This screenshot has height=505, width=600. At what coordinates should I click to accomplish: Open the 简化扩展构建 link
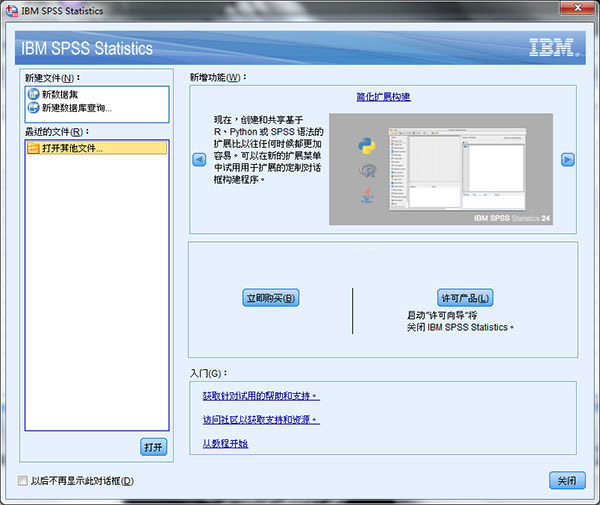[x=383, y=97]
